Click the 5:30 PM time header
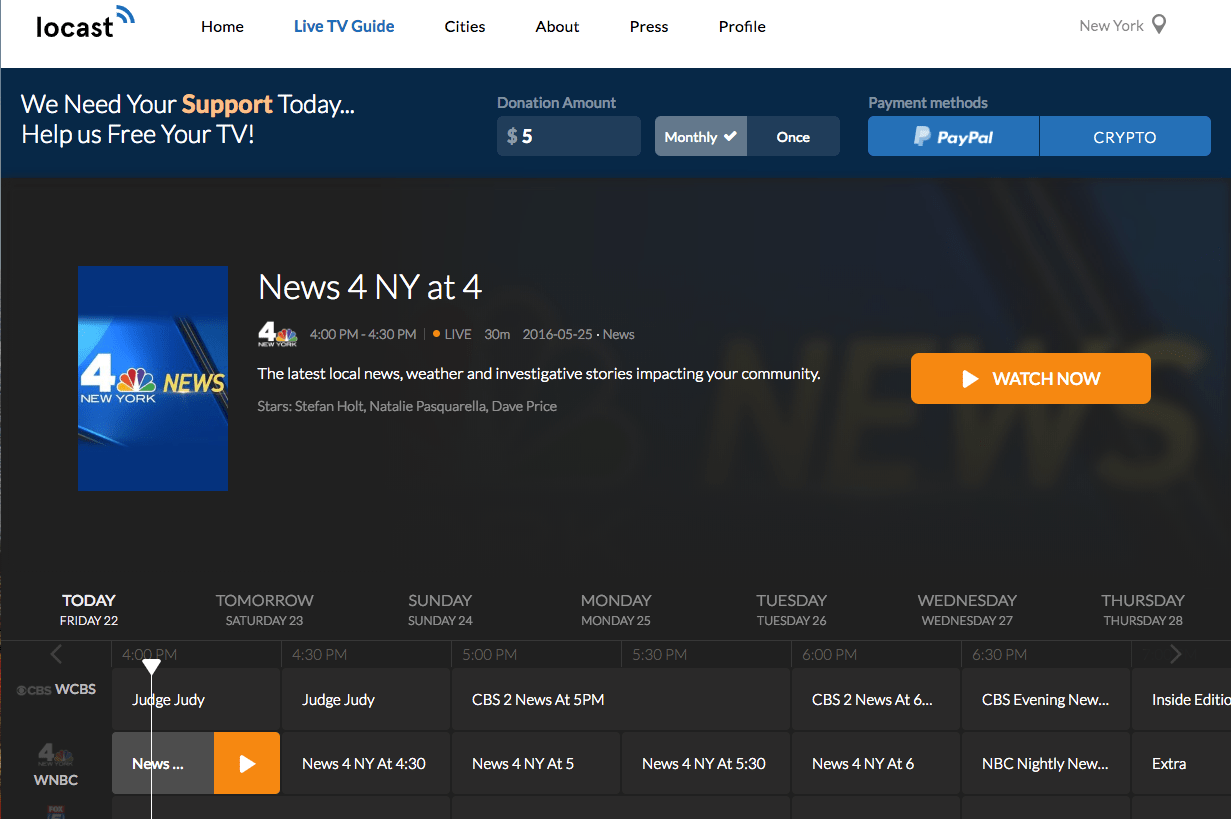The height and width of the screenshot is (819, 1231). [659, 655]
